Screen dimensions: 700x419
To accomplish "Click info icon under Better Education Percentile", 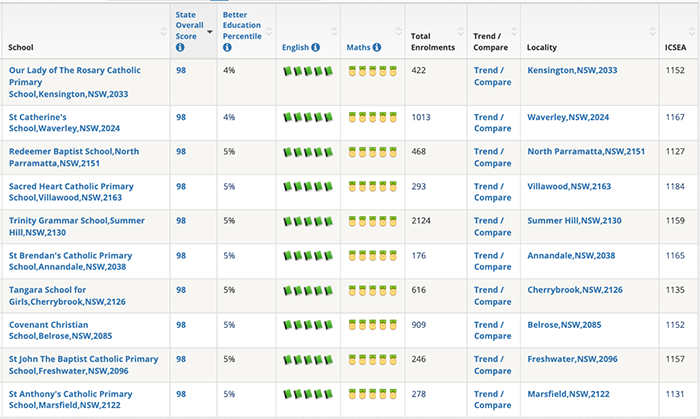I will 227,47.
